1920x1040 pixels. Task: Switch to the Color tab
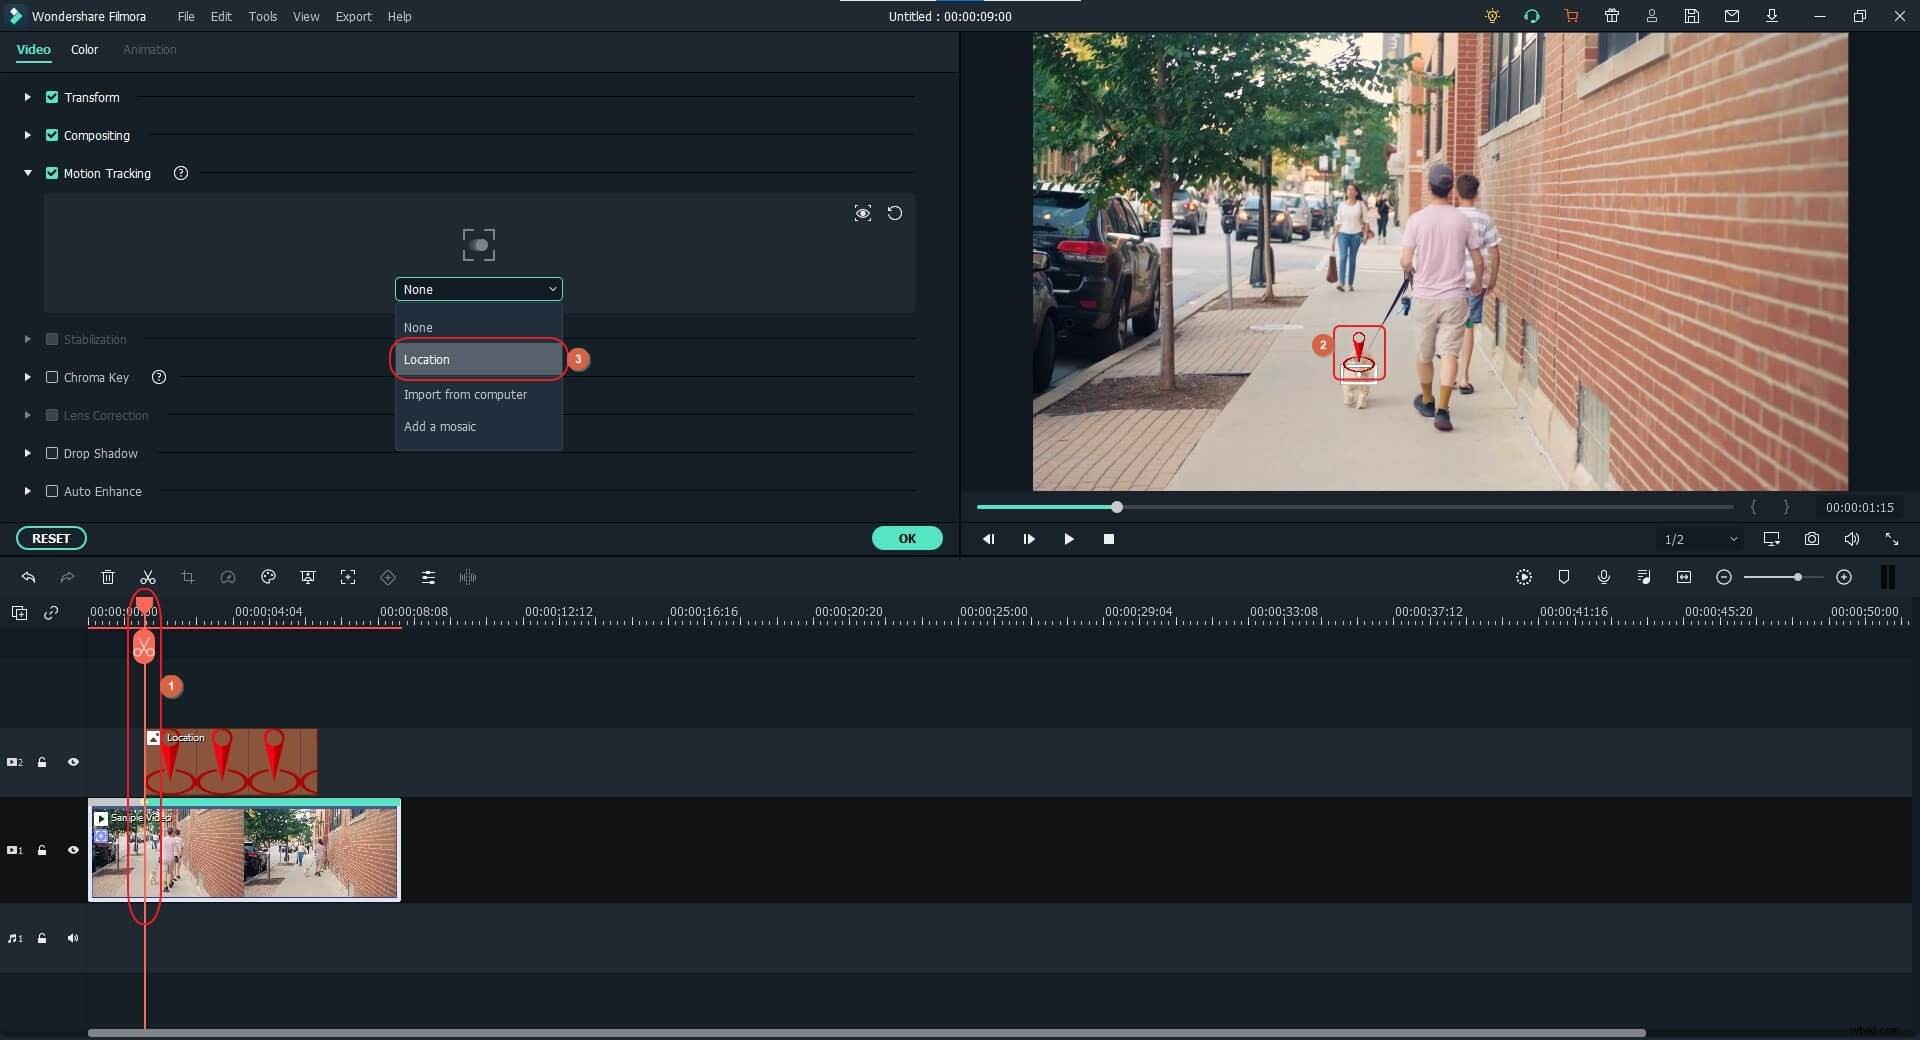pos(84,50)
